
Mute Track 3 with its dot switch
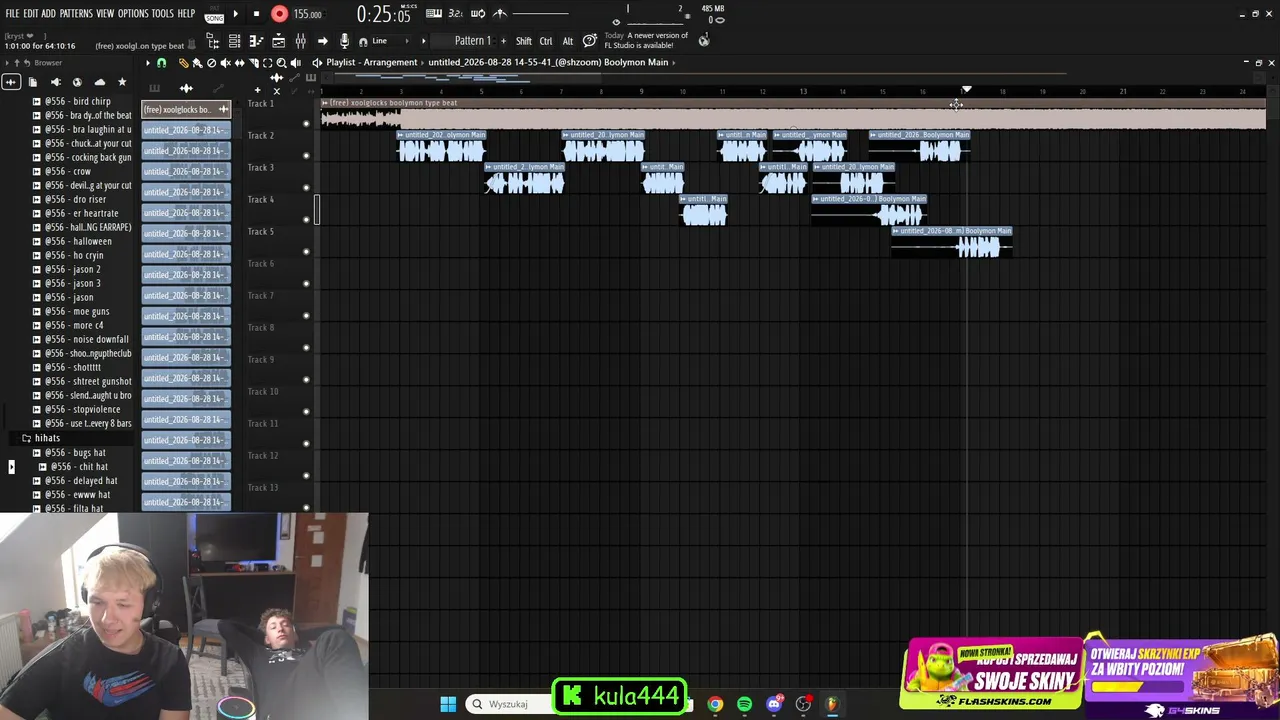click(306, 188)
